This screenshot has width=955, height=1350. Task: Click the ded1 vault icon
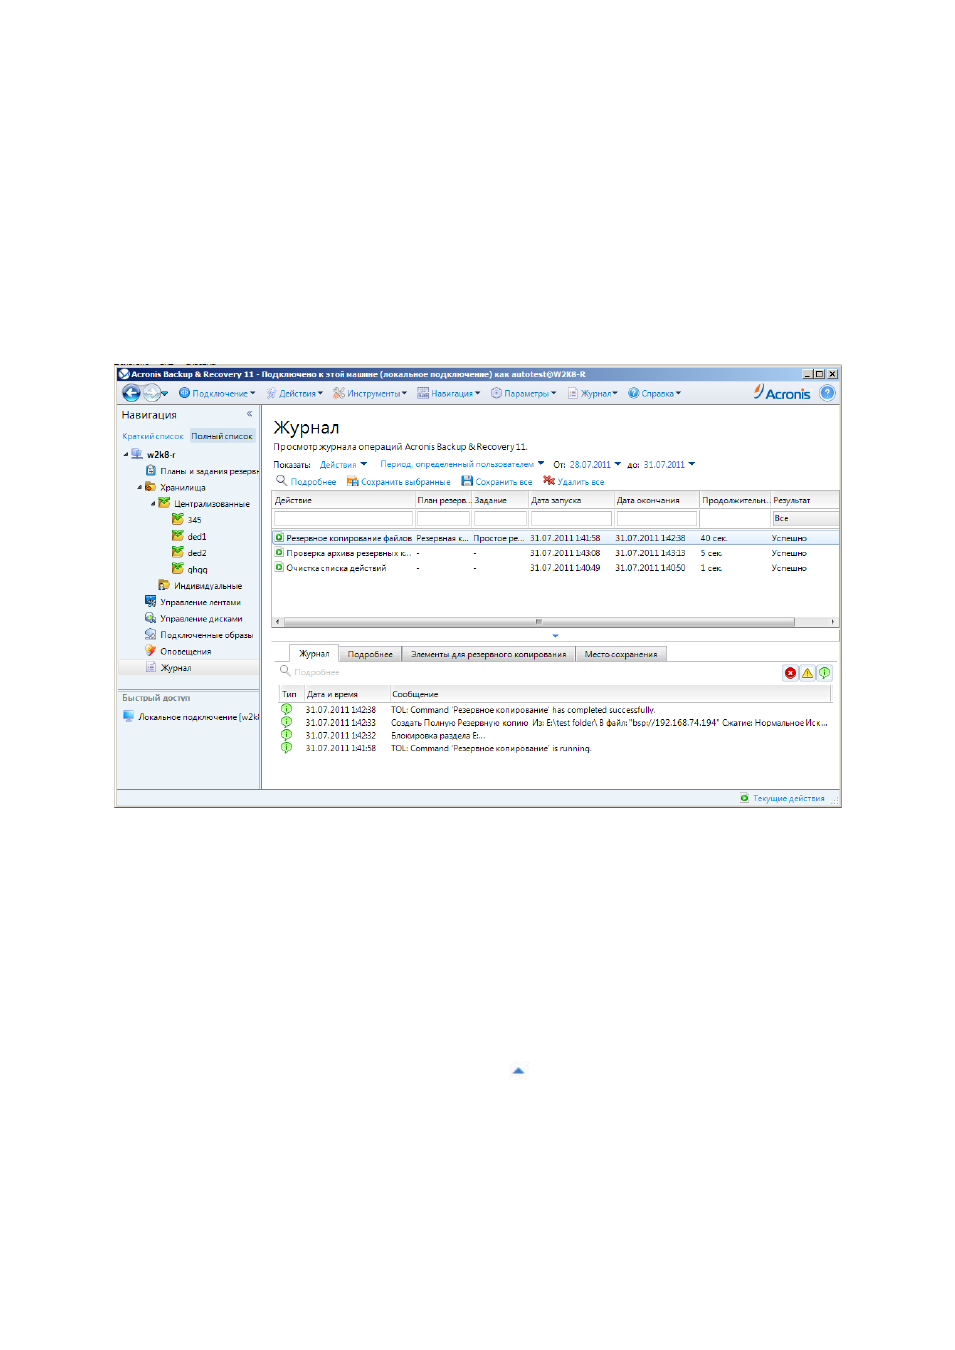coord(178,536)
